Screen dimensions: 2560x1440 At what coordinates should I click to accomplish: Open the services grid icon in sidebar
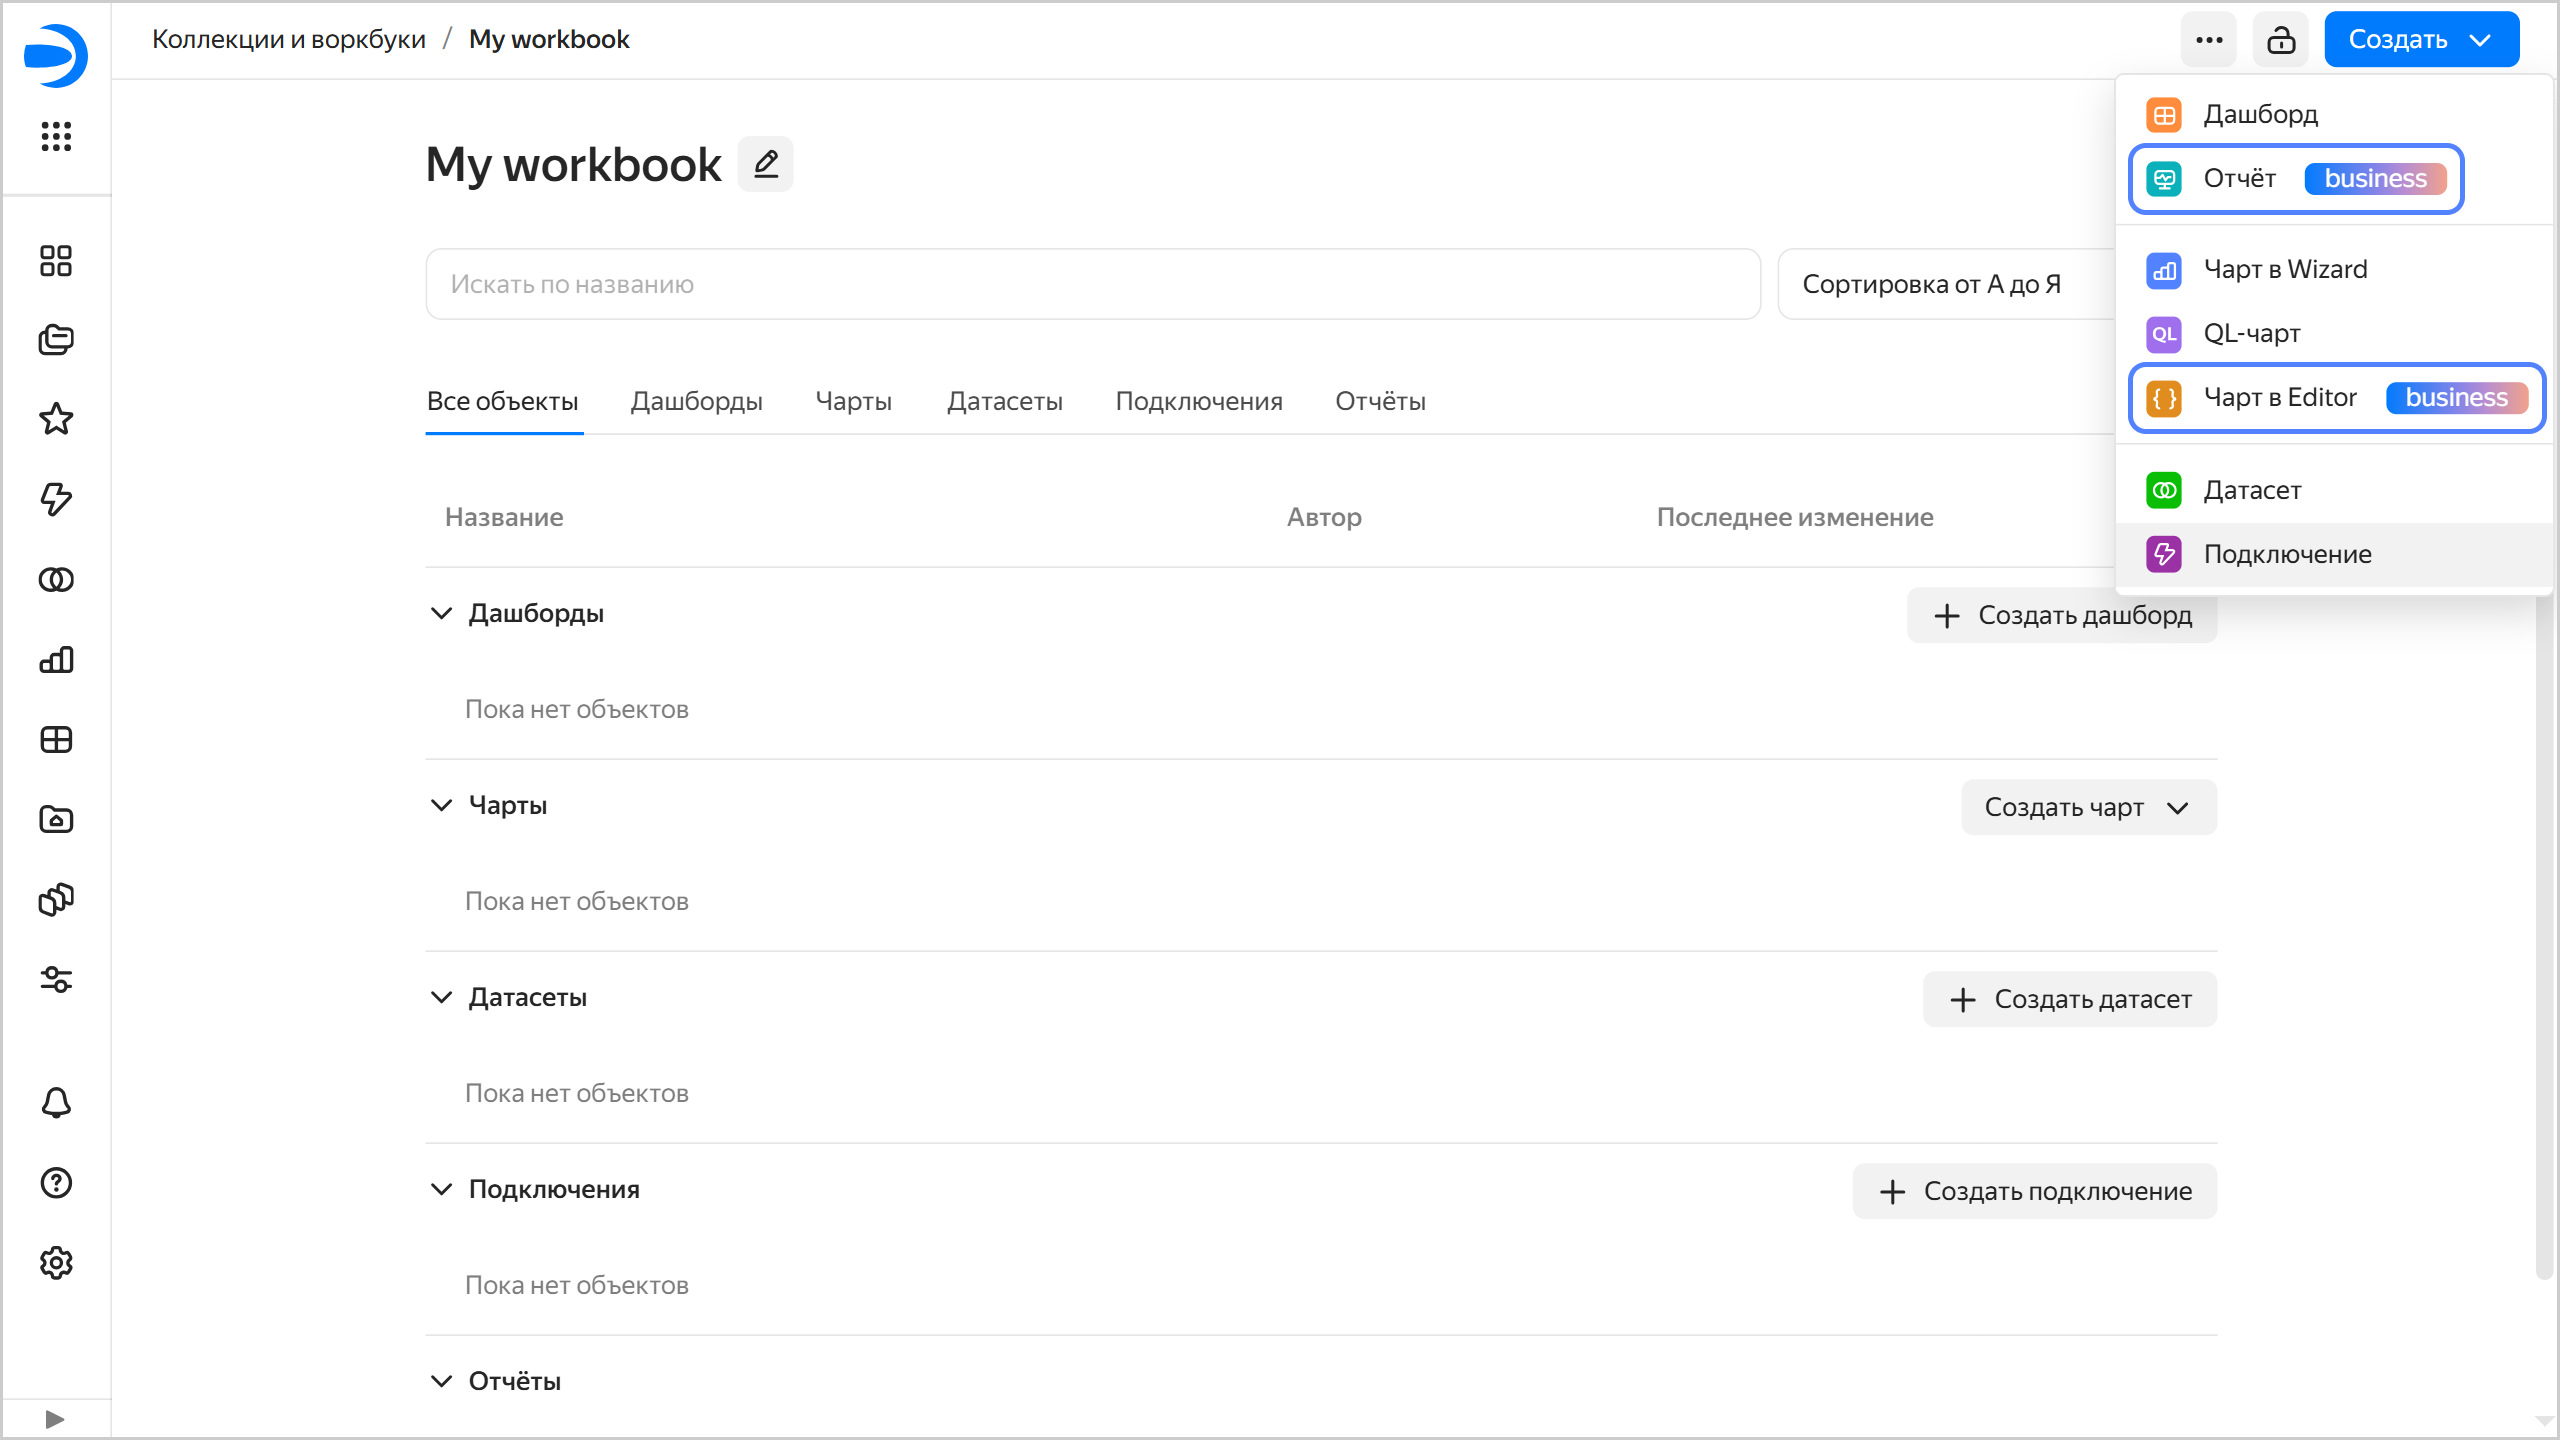click(x=56, y=136)
